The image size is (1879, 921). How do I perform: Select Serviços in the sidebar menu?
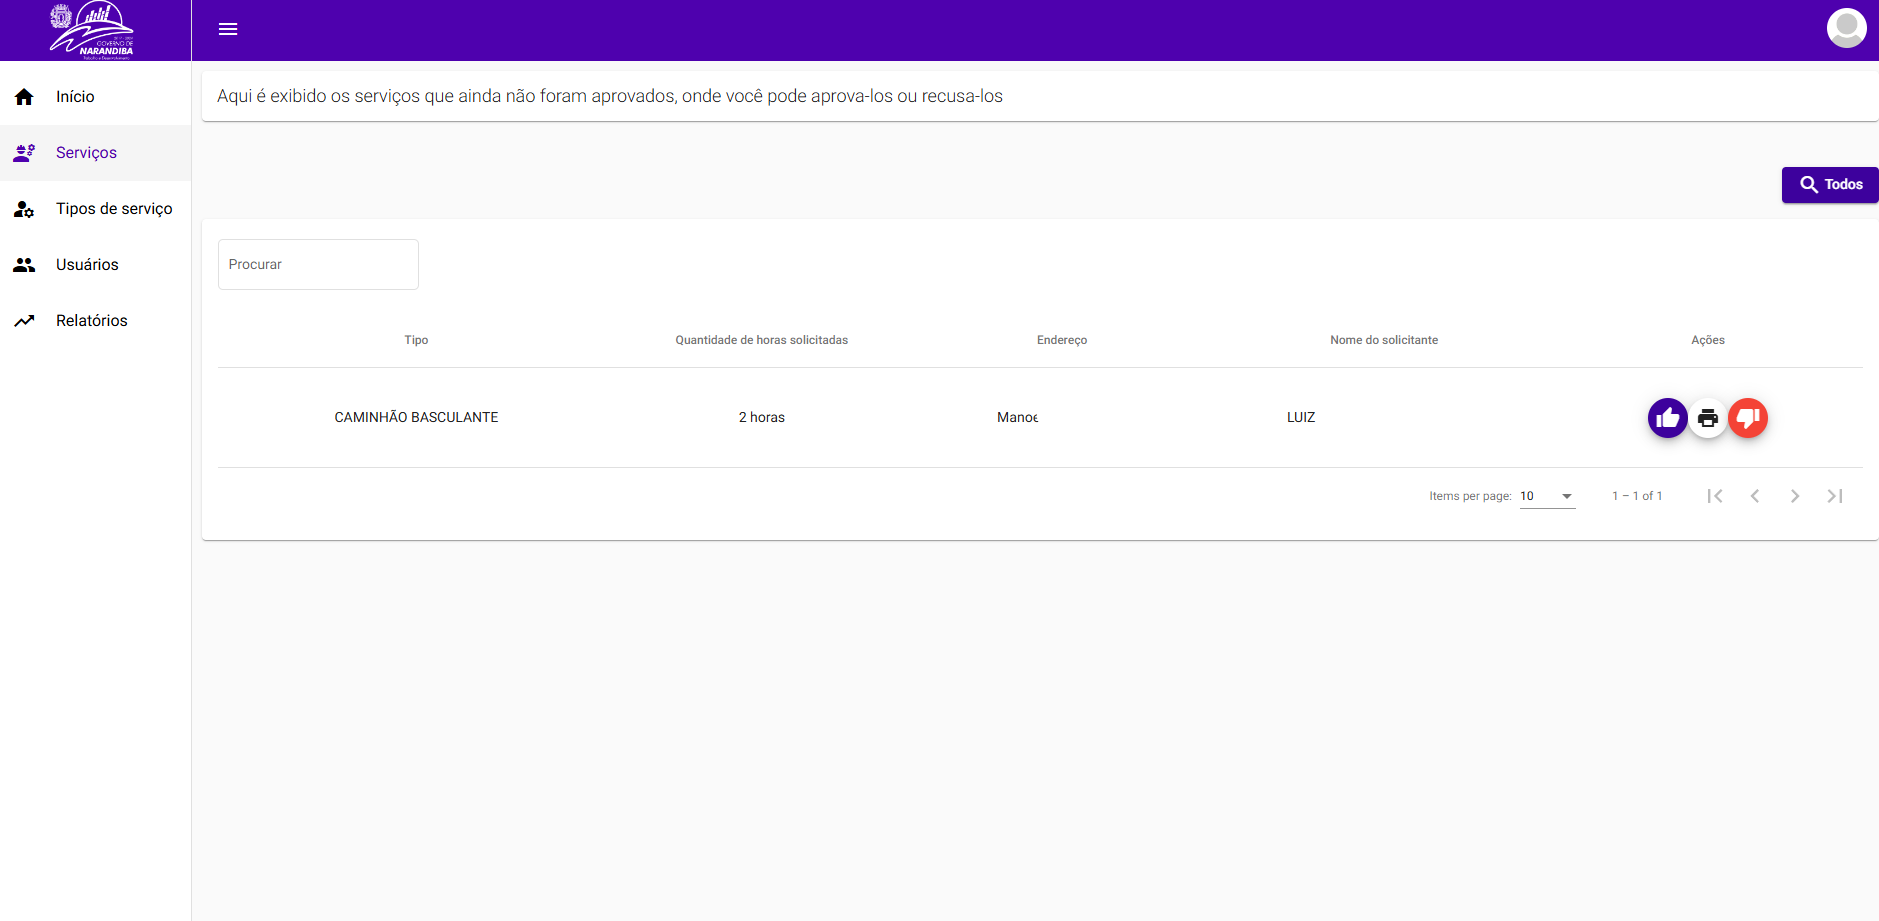point(95,153)
